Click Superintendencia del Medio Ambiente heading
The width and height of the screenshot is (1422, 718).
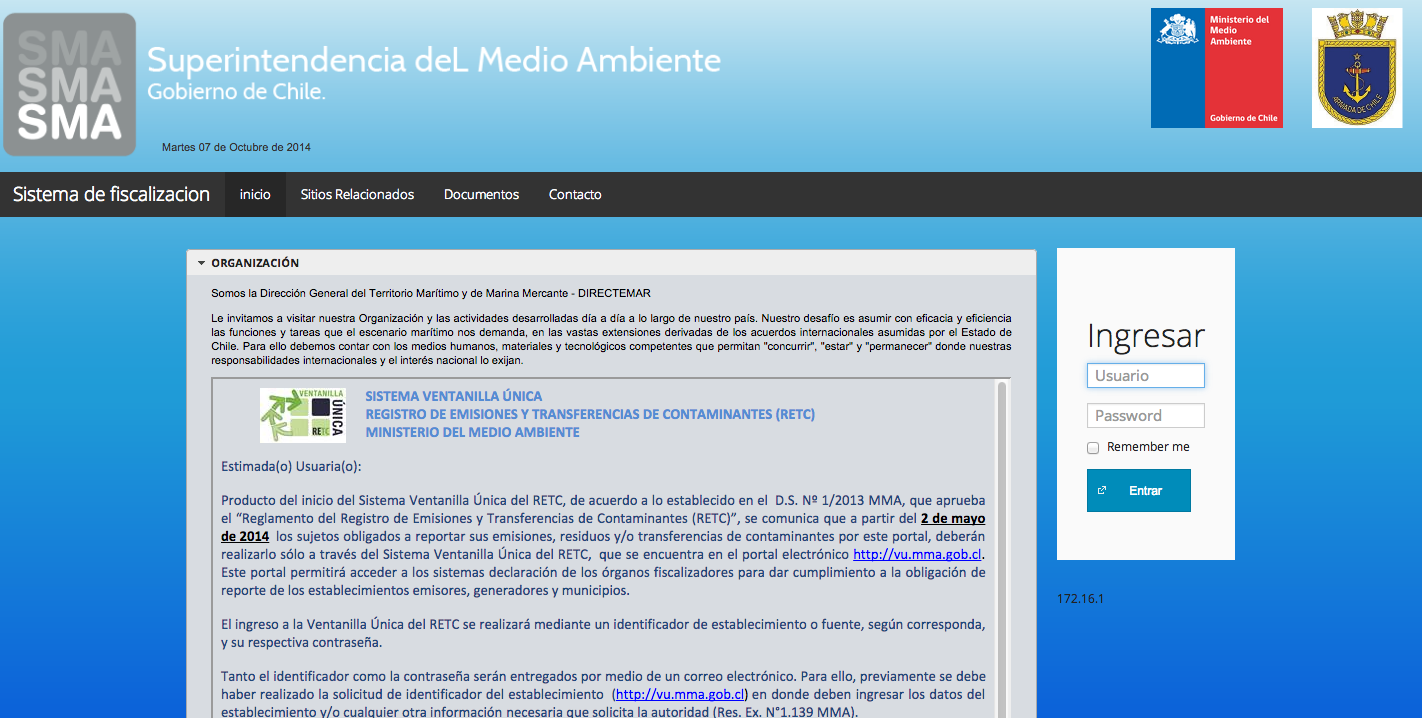(433, 60)
